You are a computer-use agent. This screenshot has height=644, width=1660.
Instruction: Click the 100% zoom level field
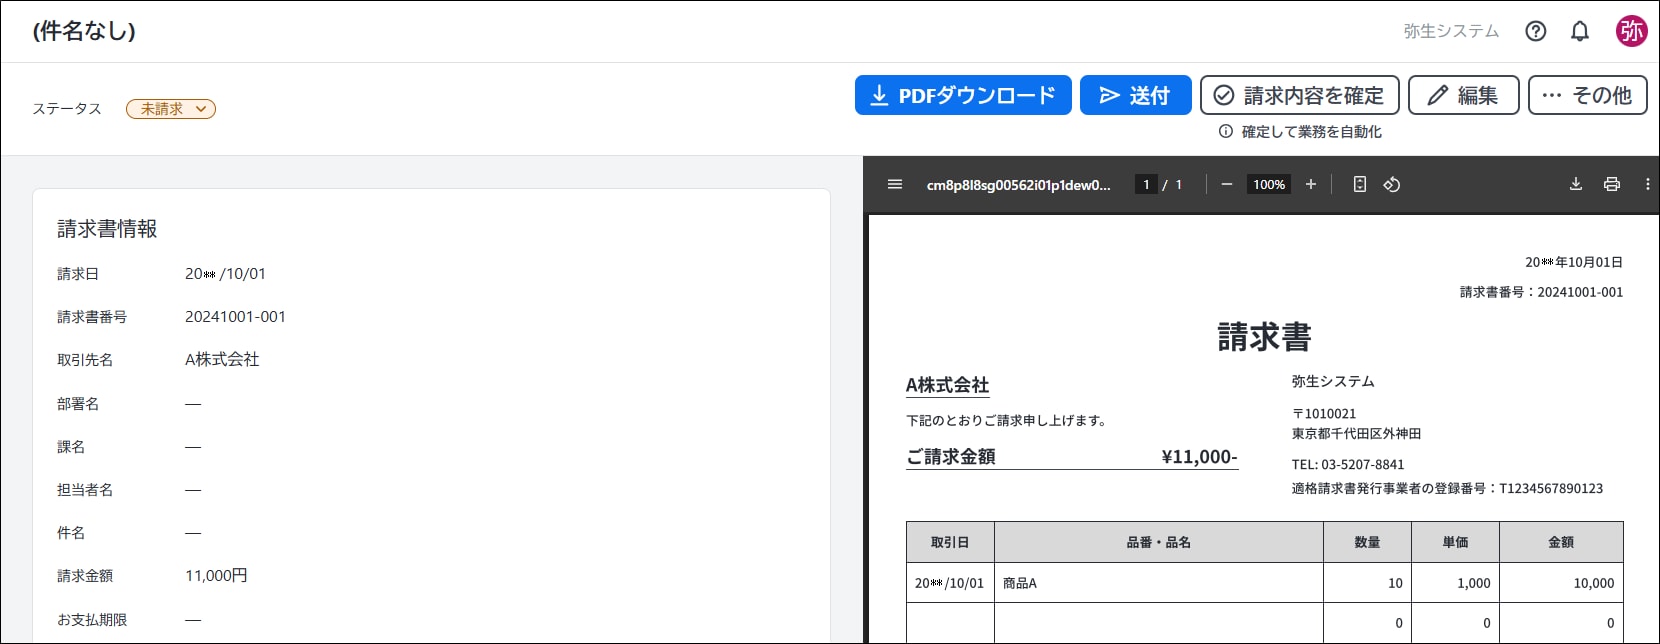pos(1269,184)
